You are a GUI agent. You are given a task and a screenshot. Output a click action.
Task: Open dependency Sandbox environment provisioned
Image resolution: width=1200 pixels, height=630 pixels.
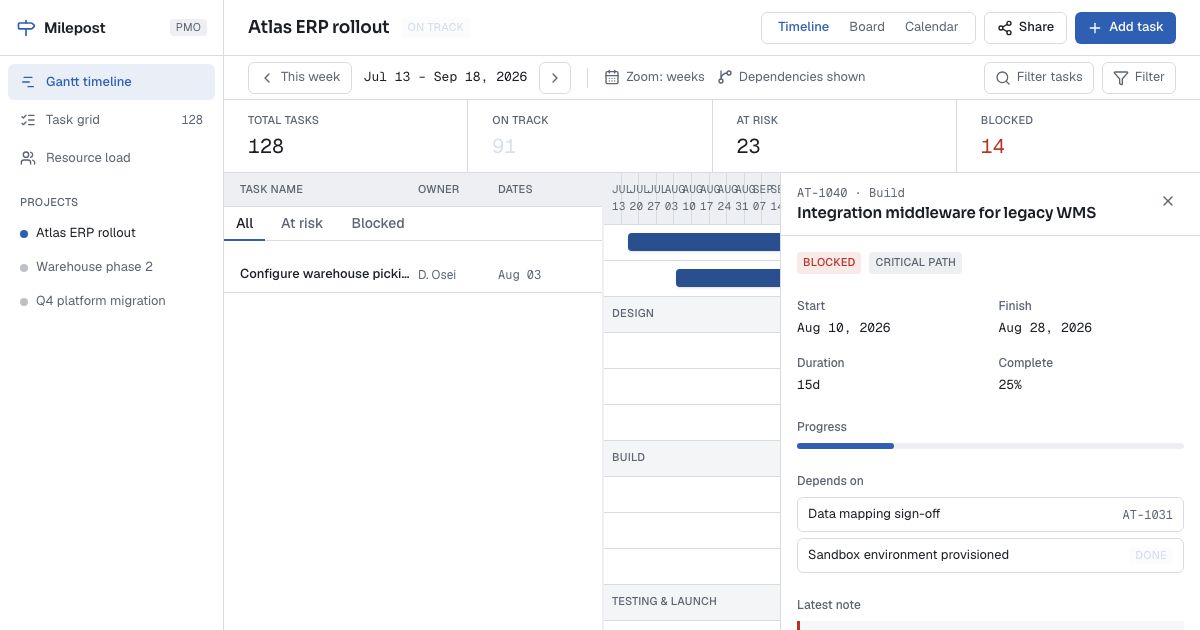coord(990,555)
